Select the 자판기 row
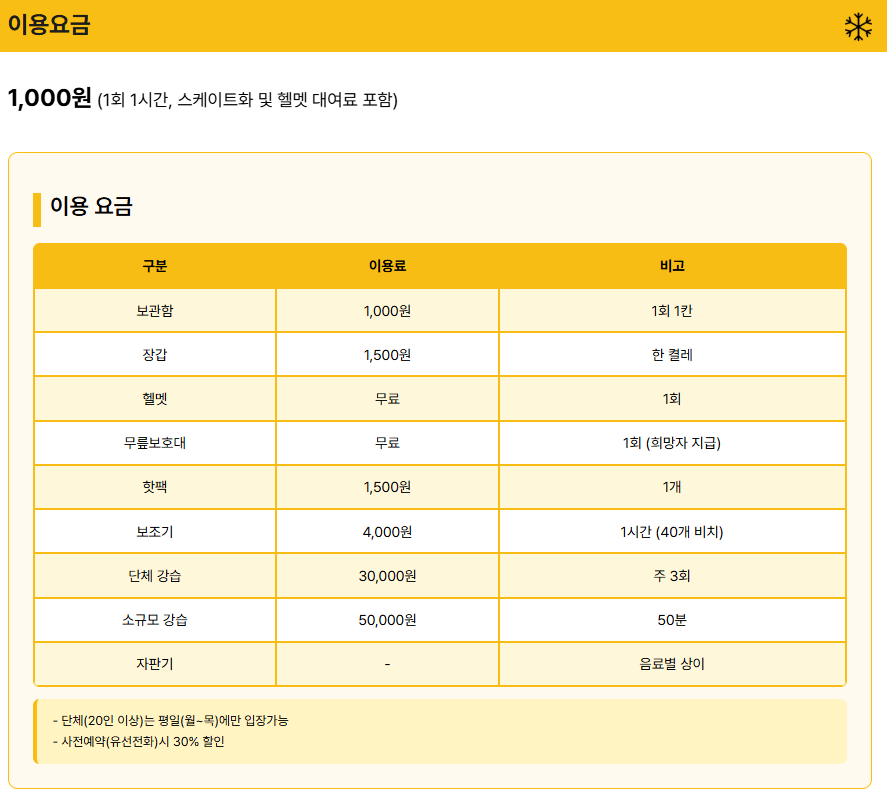 155,664
